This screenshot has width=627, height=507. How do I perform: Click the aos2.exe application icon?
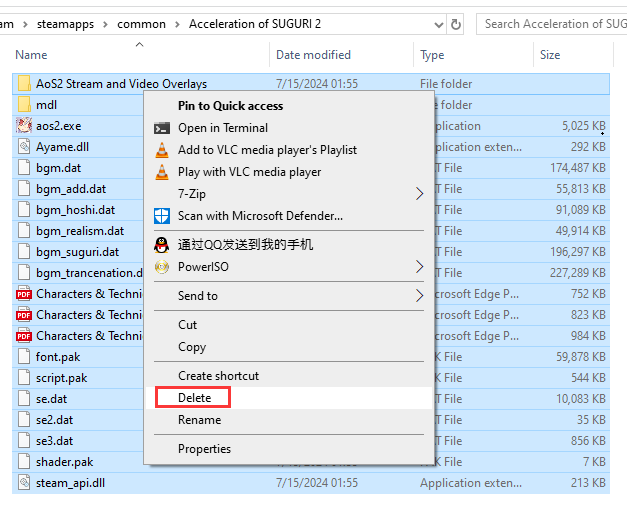[x=24, y=126]
